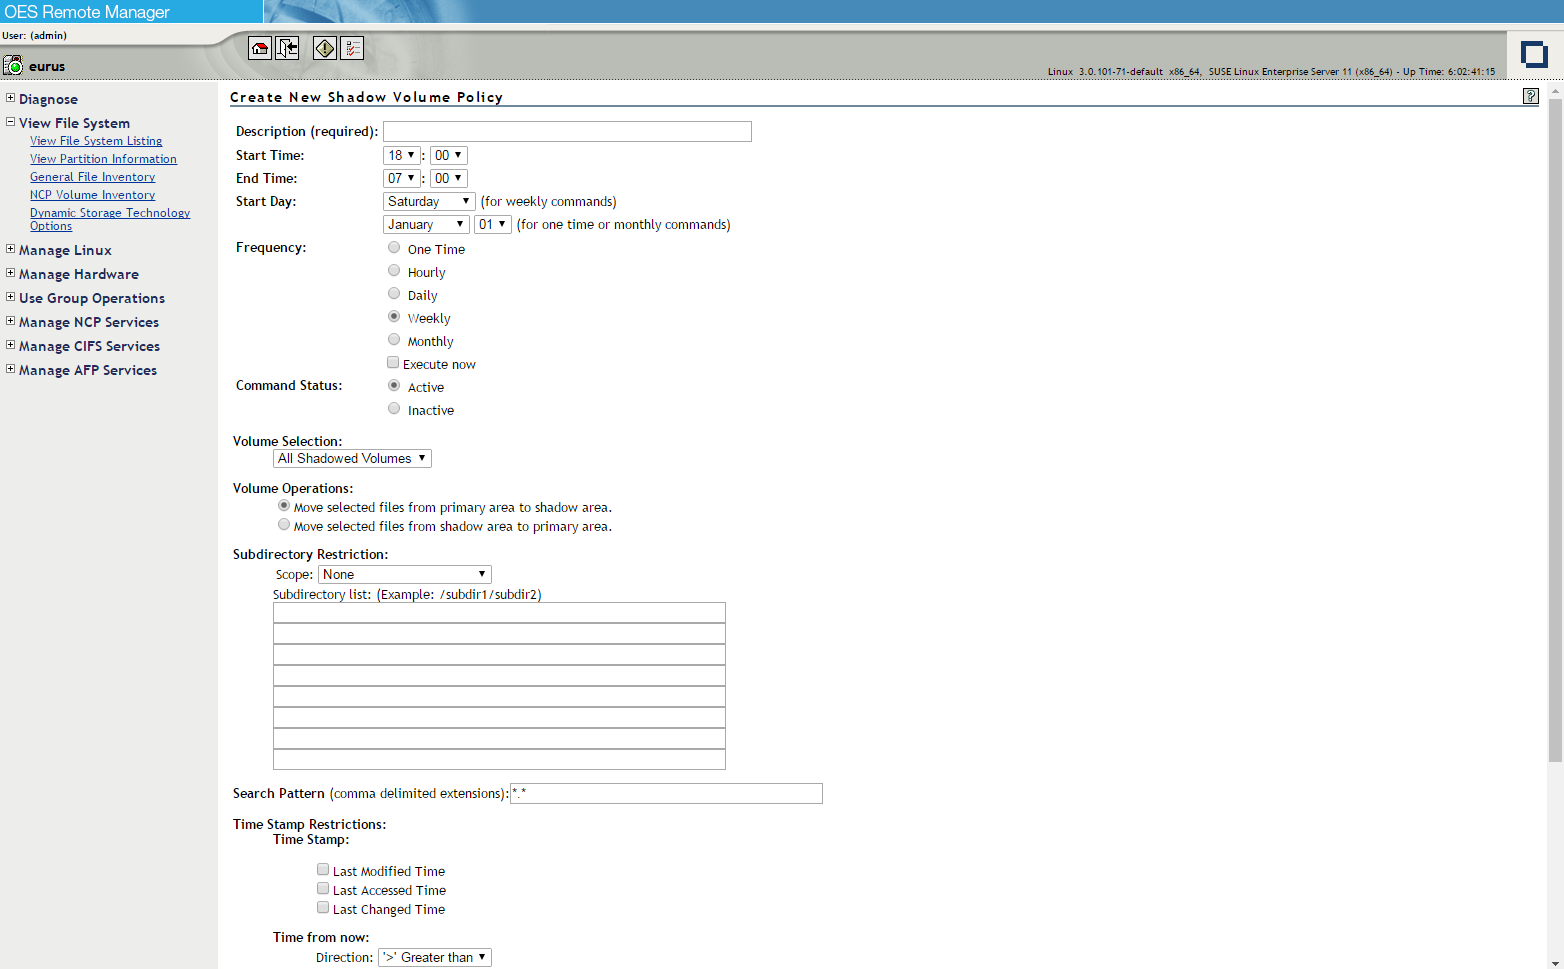Image resolution: width=1564 pixels, height=969 pixels.
Task: Open the day-of-month dropdown
Action: coord(493,224)
